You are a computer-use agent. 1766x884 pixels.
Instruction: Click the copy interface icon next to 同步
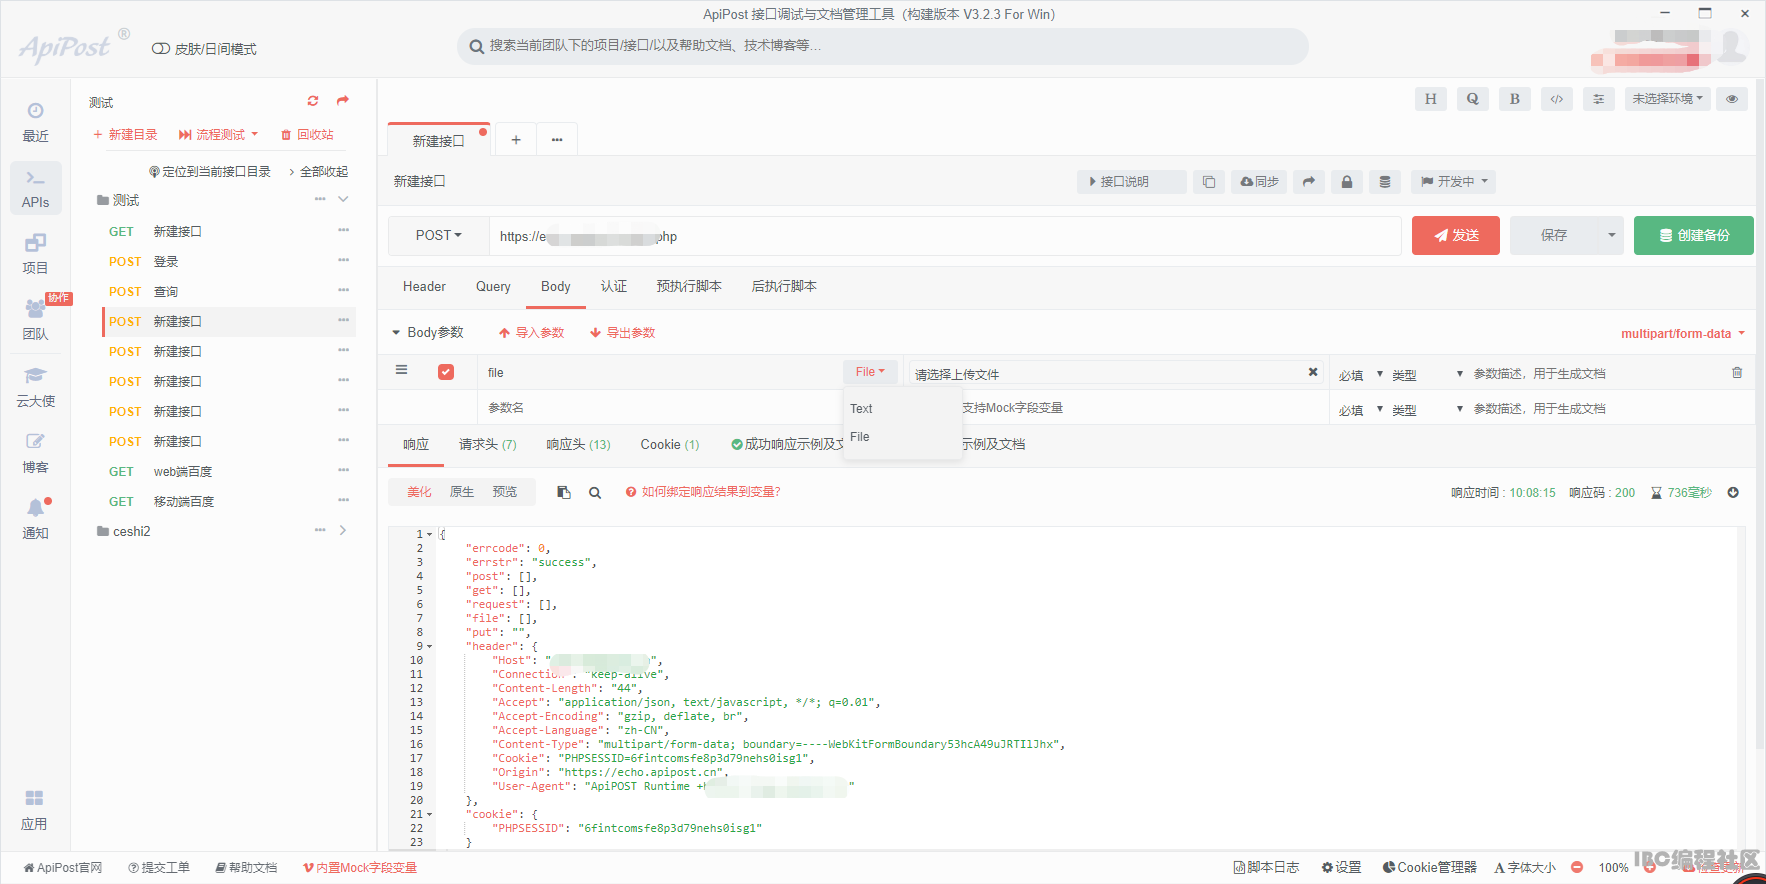1208,182
